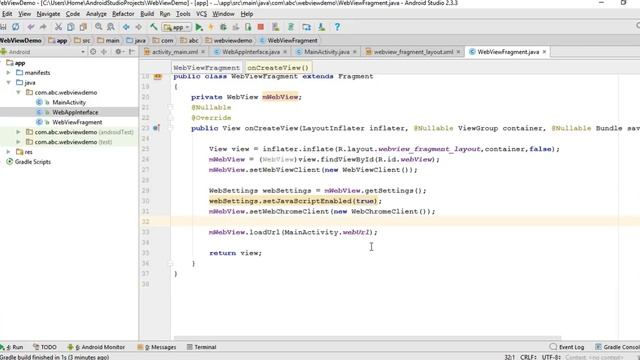Click the Make Project hammer icon

click(154, 27)
